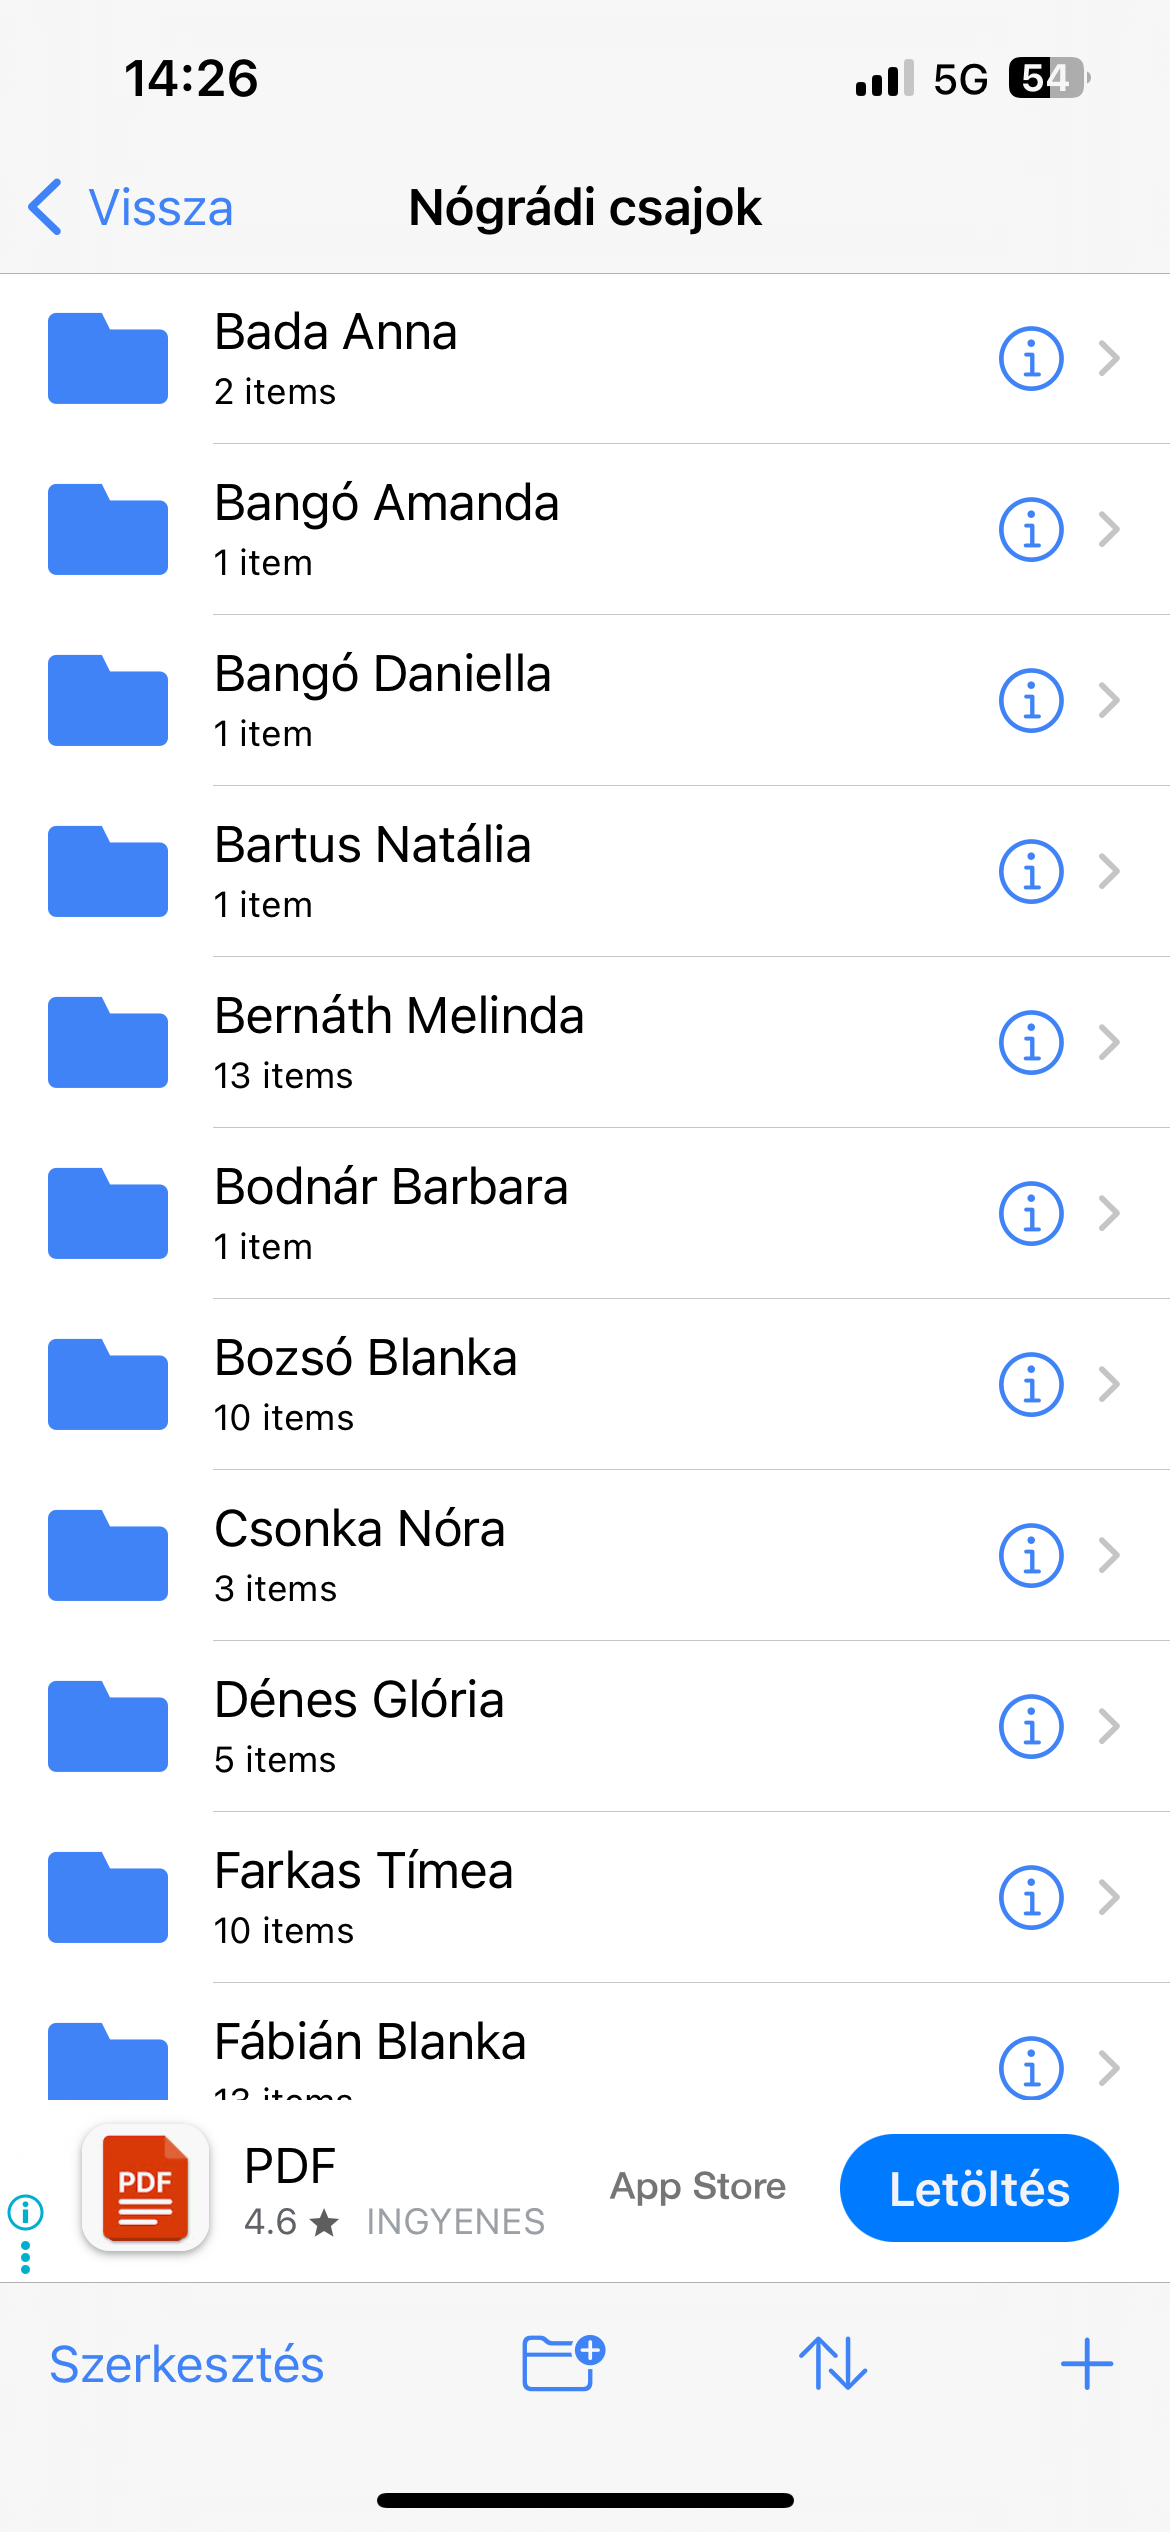Tap the plus add icon
Image resolution: width=1170 pixels, height=2532 pixels.
pos(1086,2364)
